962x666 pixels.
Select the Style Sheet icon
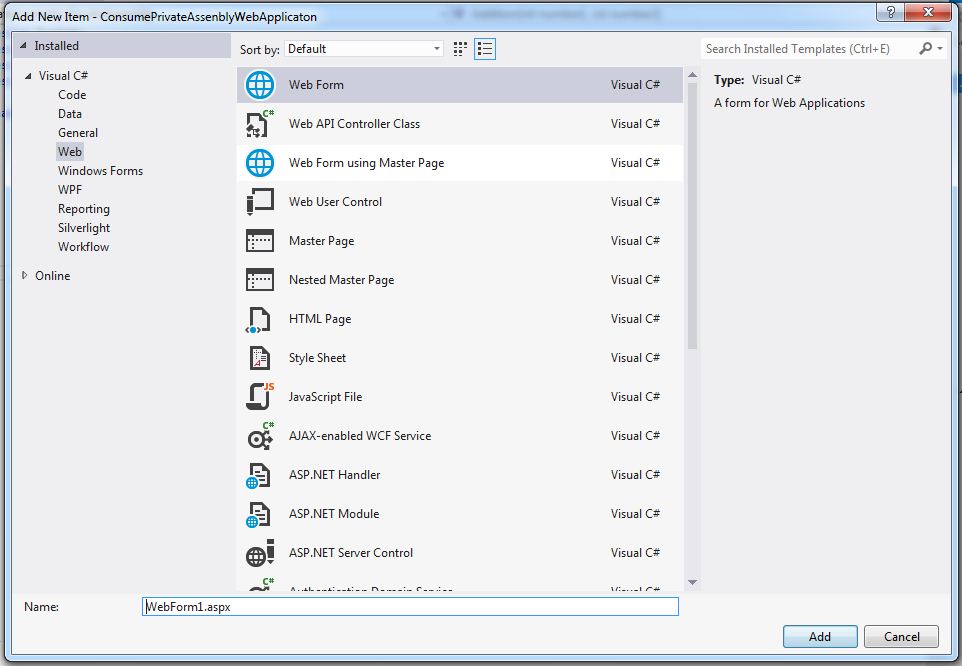coord(260,358)
